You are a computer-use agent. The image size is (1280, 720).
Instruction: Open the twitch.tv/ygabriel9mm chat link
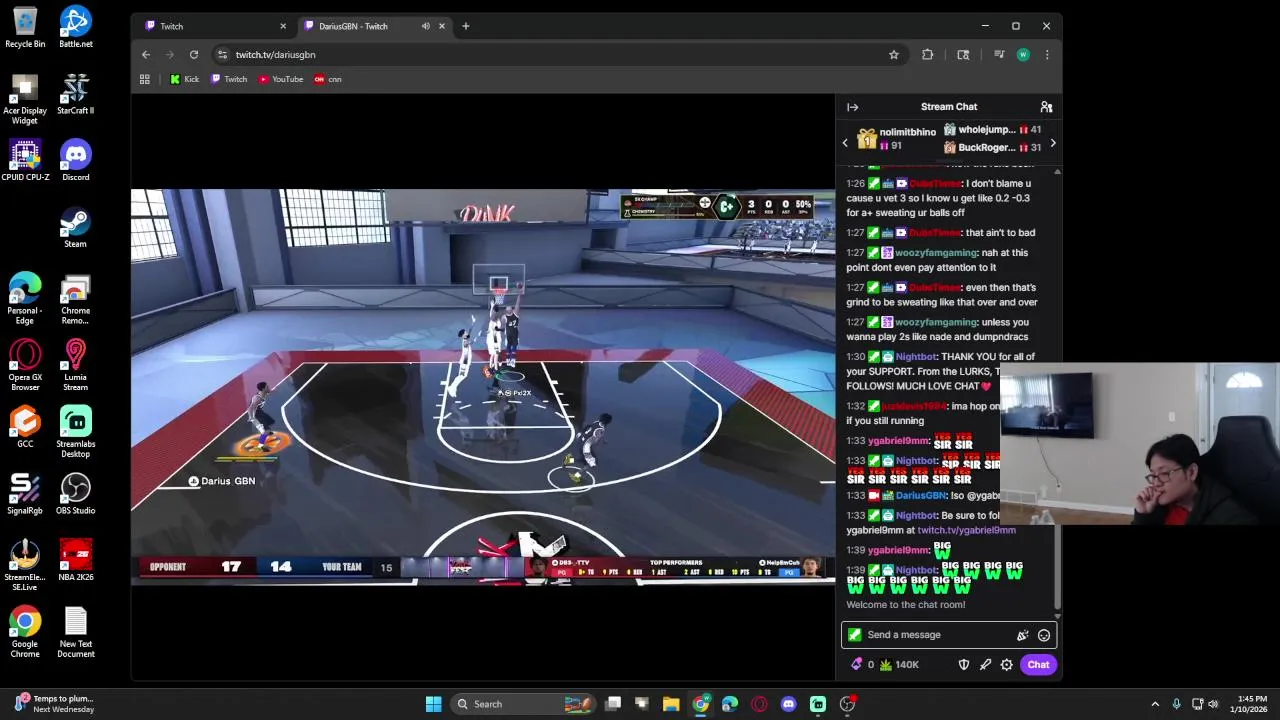tap(966, 530)
